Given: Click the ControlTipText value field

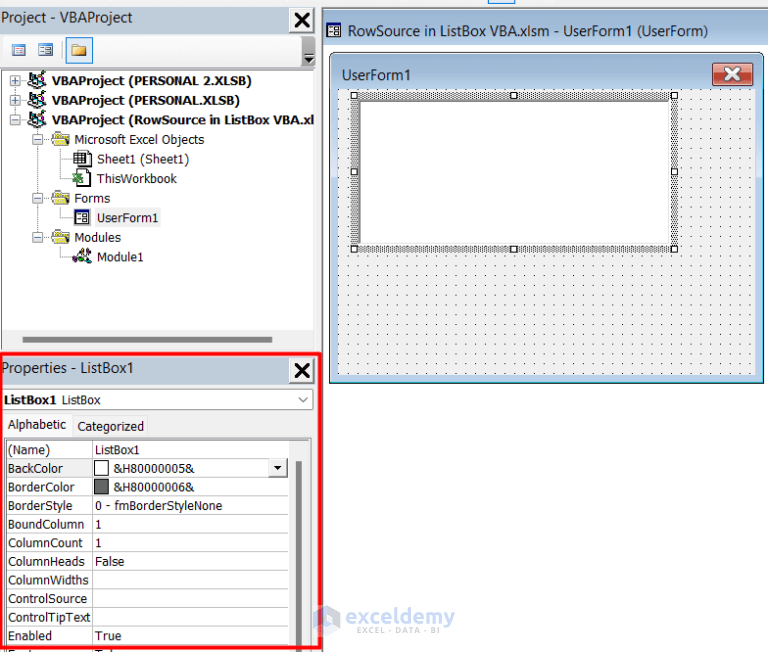Looking at the screenshot, I should point(191,617).
